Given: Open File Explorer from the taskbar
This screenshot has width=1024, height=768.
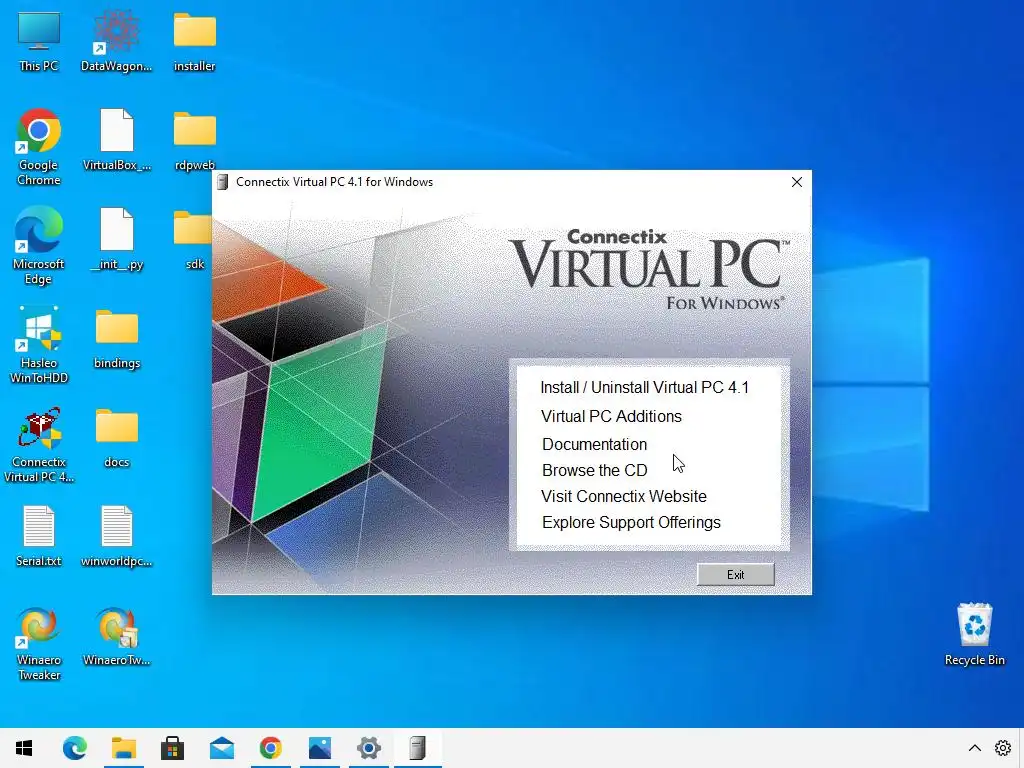Looking at the screenshot, I should pyautogui.click(x=123, y=748).
